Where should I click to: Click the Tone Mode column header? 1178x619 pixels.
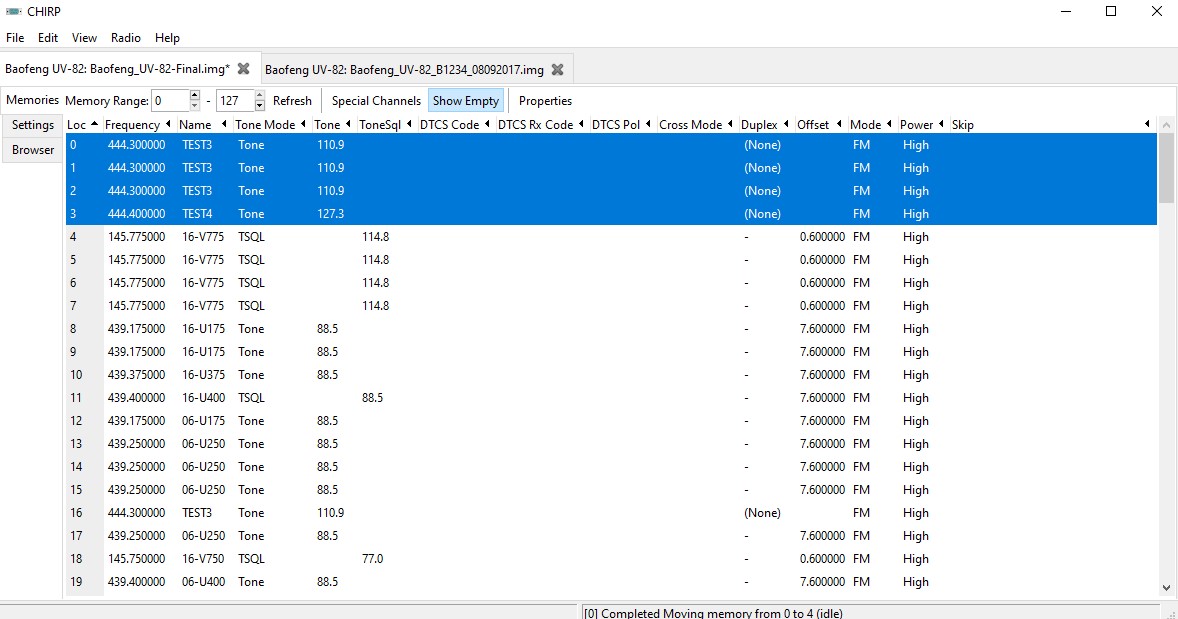270,125
